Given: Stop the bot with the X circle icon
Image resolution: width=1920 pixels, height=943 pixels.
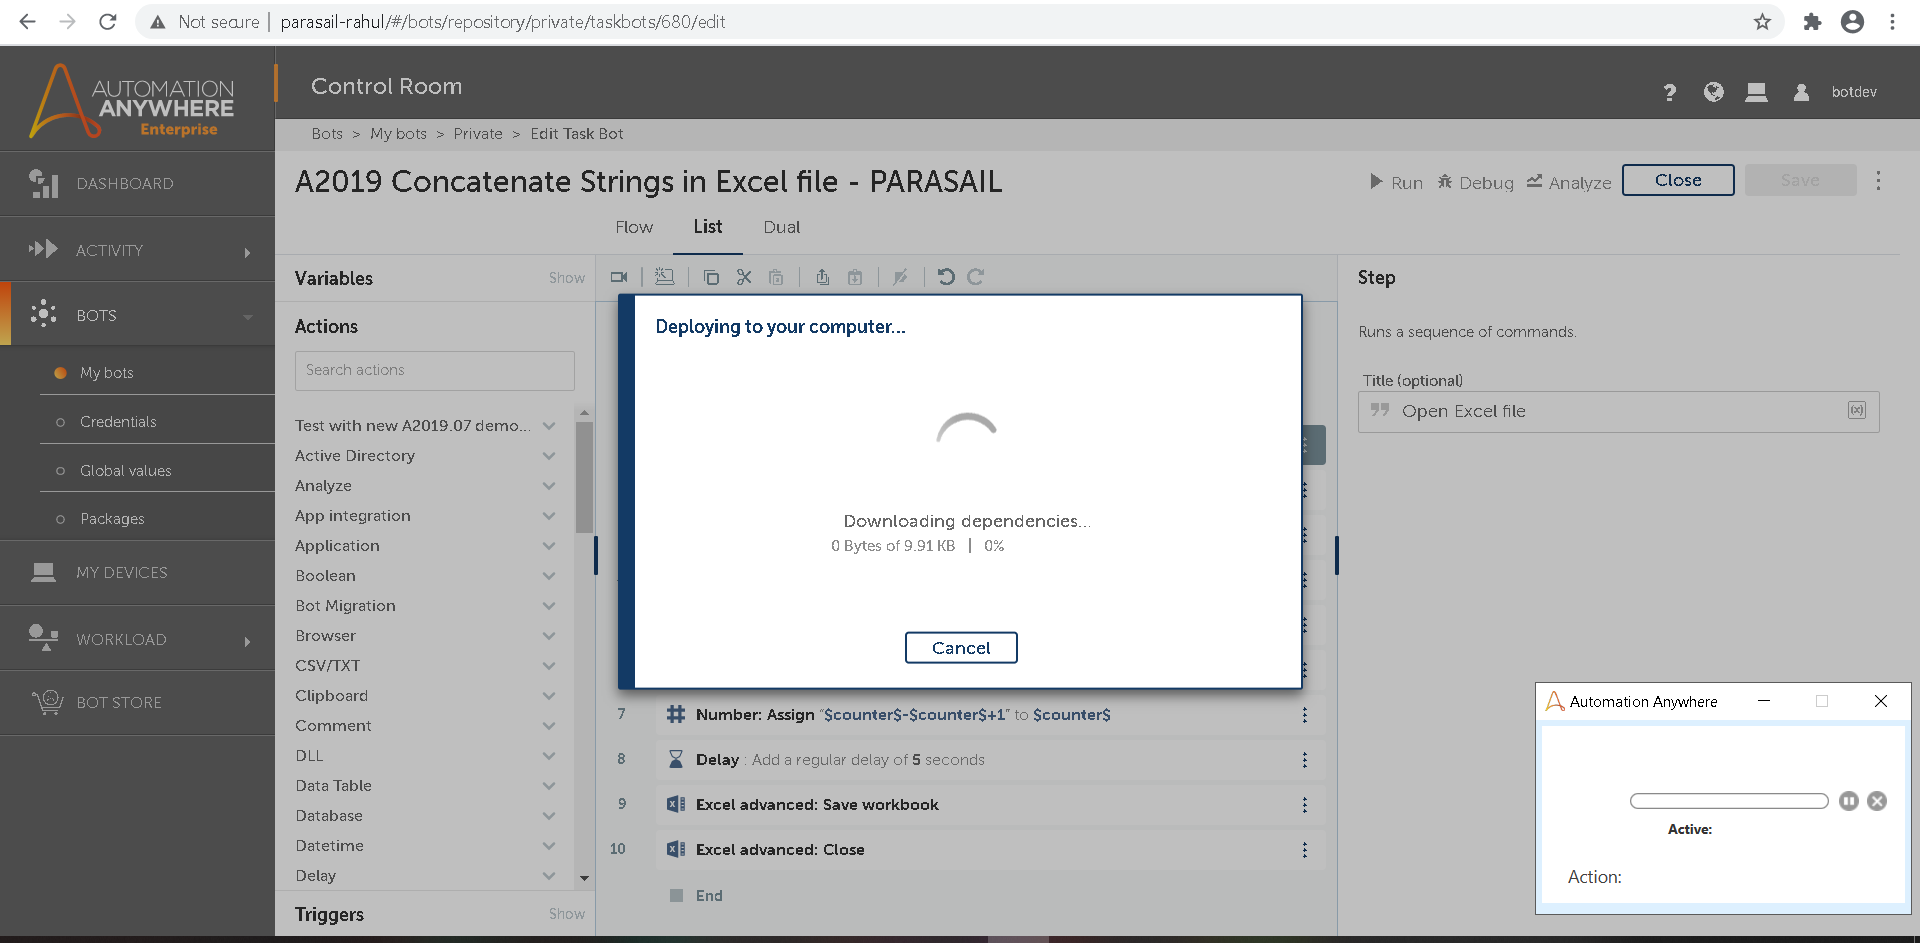Looking at the screenshot, I should (x=1877, y=801).
